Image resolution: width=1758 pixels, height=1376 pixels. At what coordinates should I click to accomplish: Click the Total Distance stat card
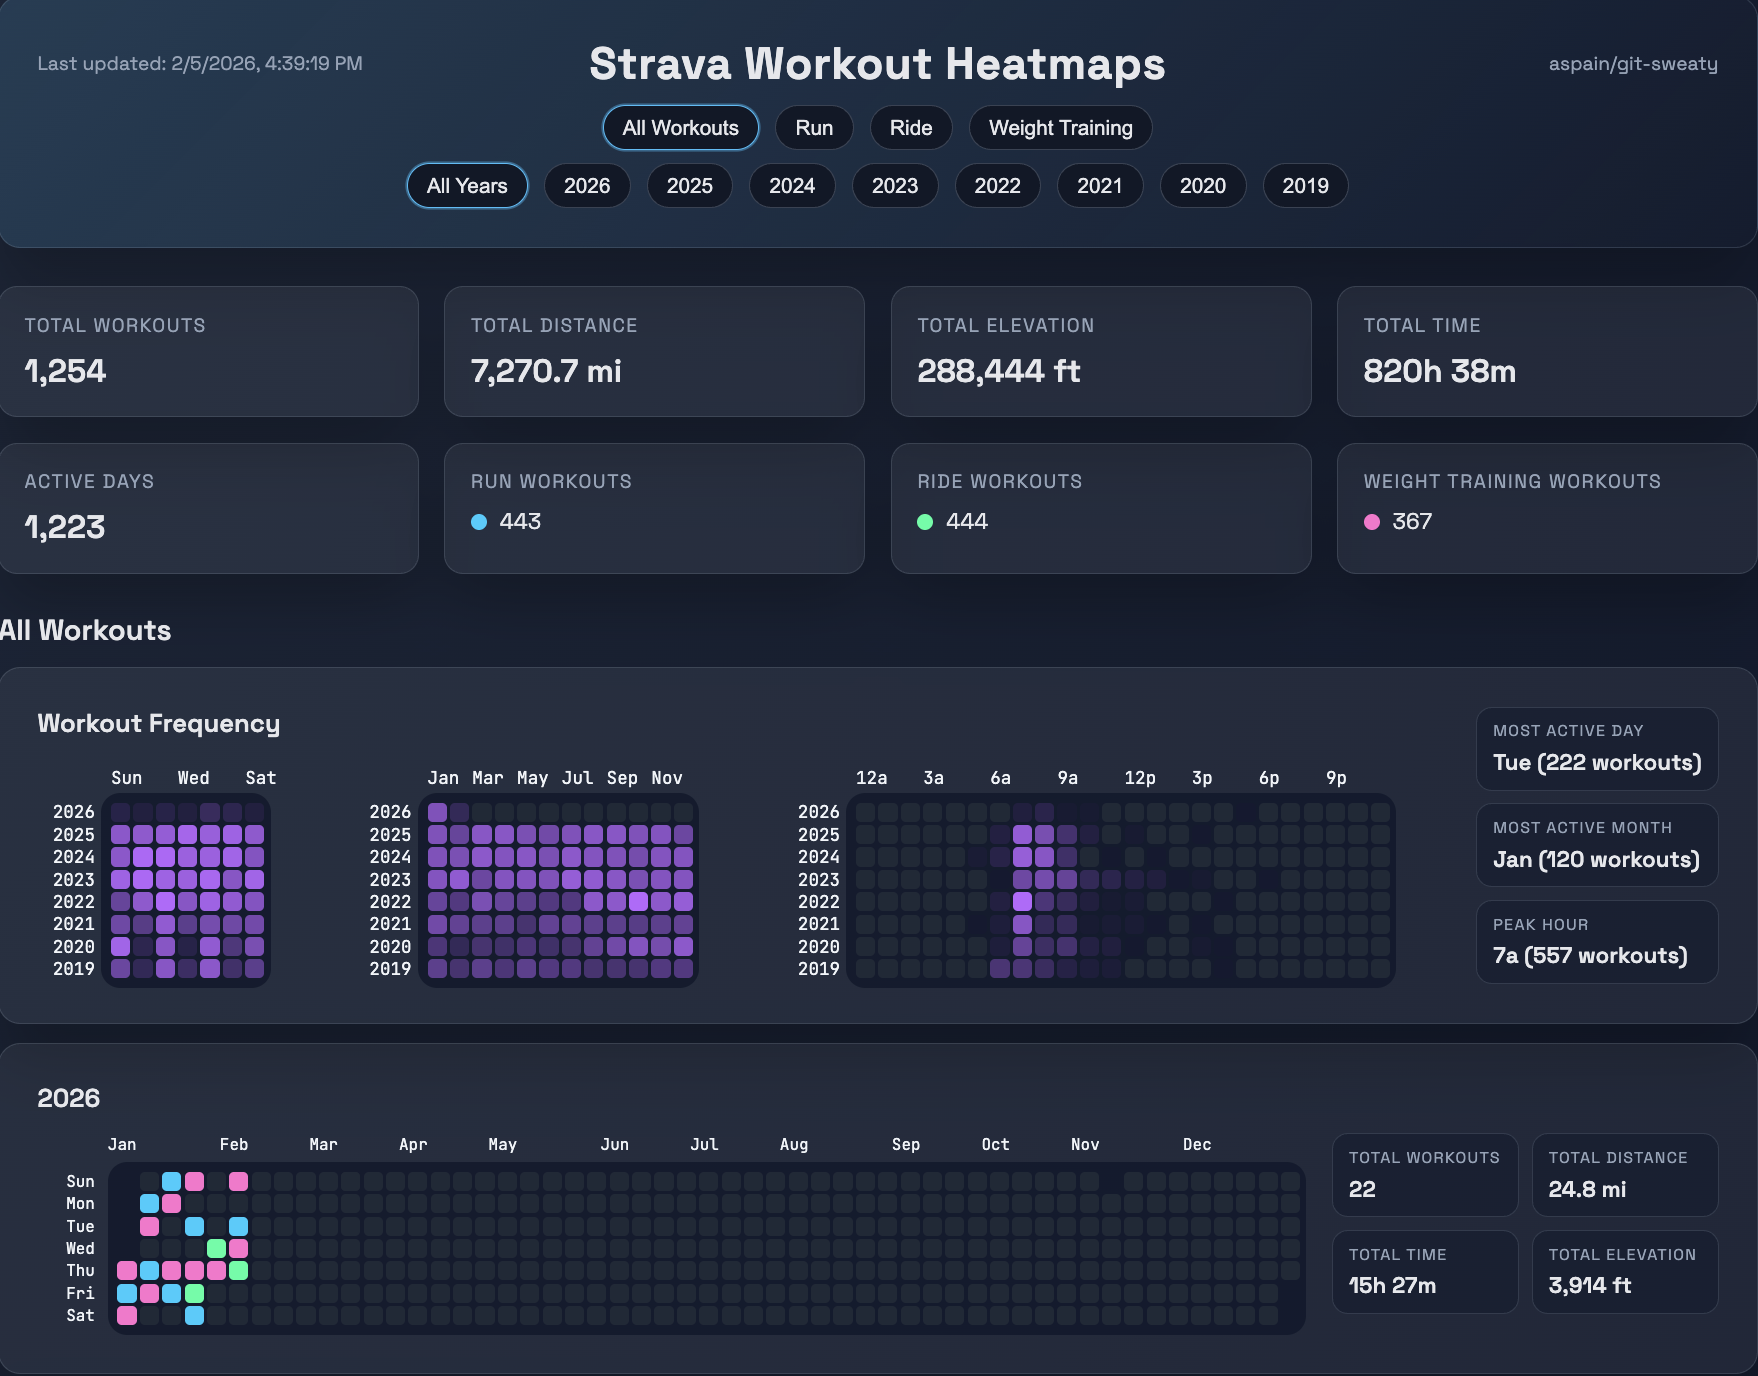pos(654,351)
